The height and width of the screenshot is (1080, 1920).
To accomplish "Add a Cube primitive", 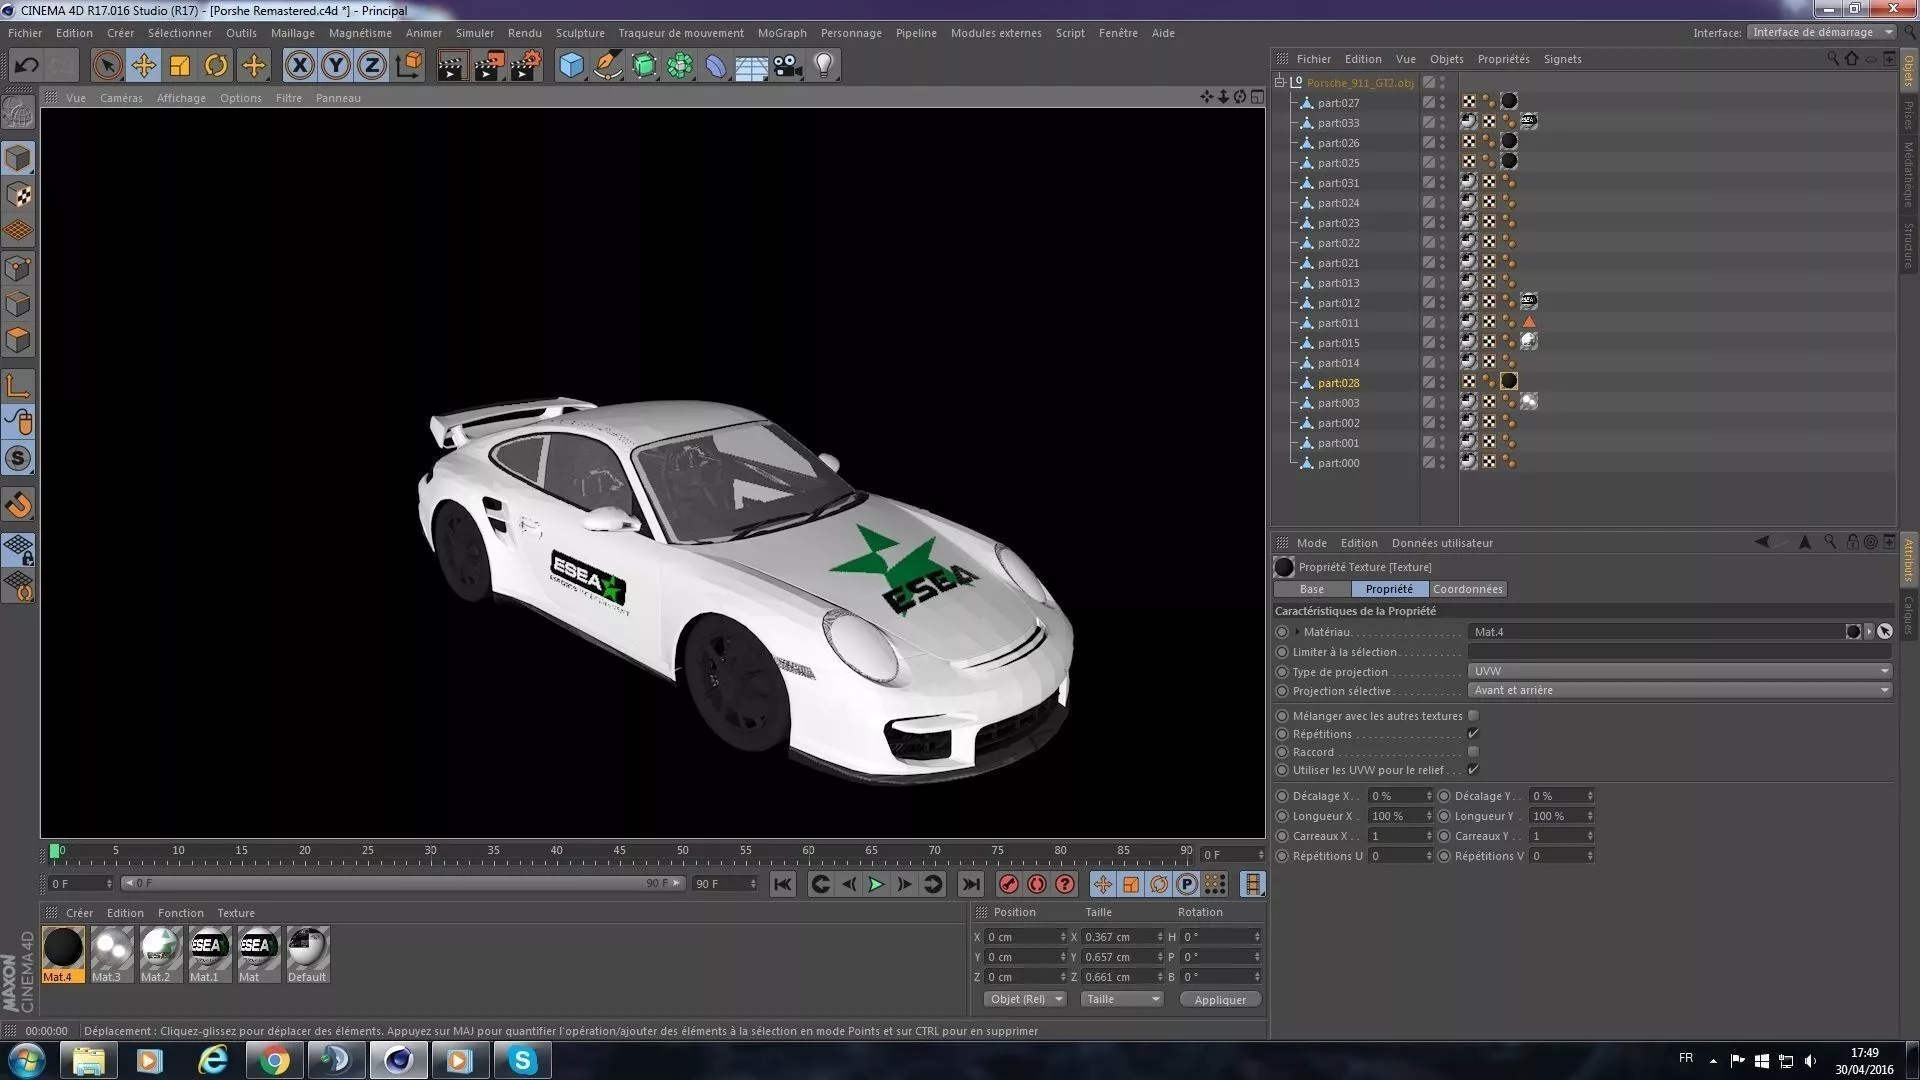I will [571, 66].
